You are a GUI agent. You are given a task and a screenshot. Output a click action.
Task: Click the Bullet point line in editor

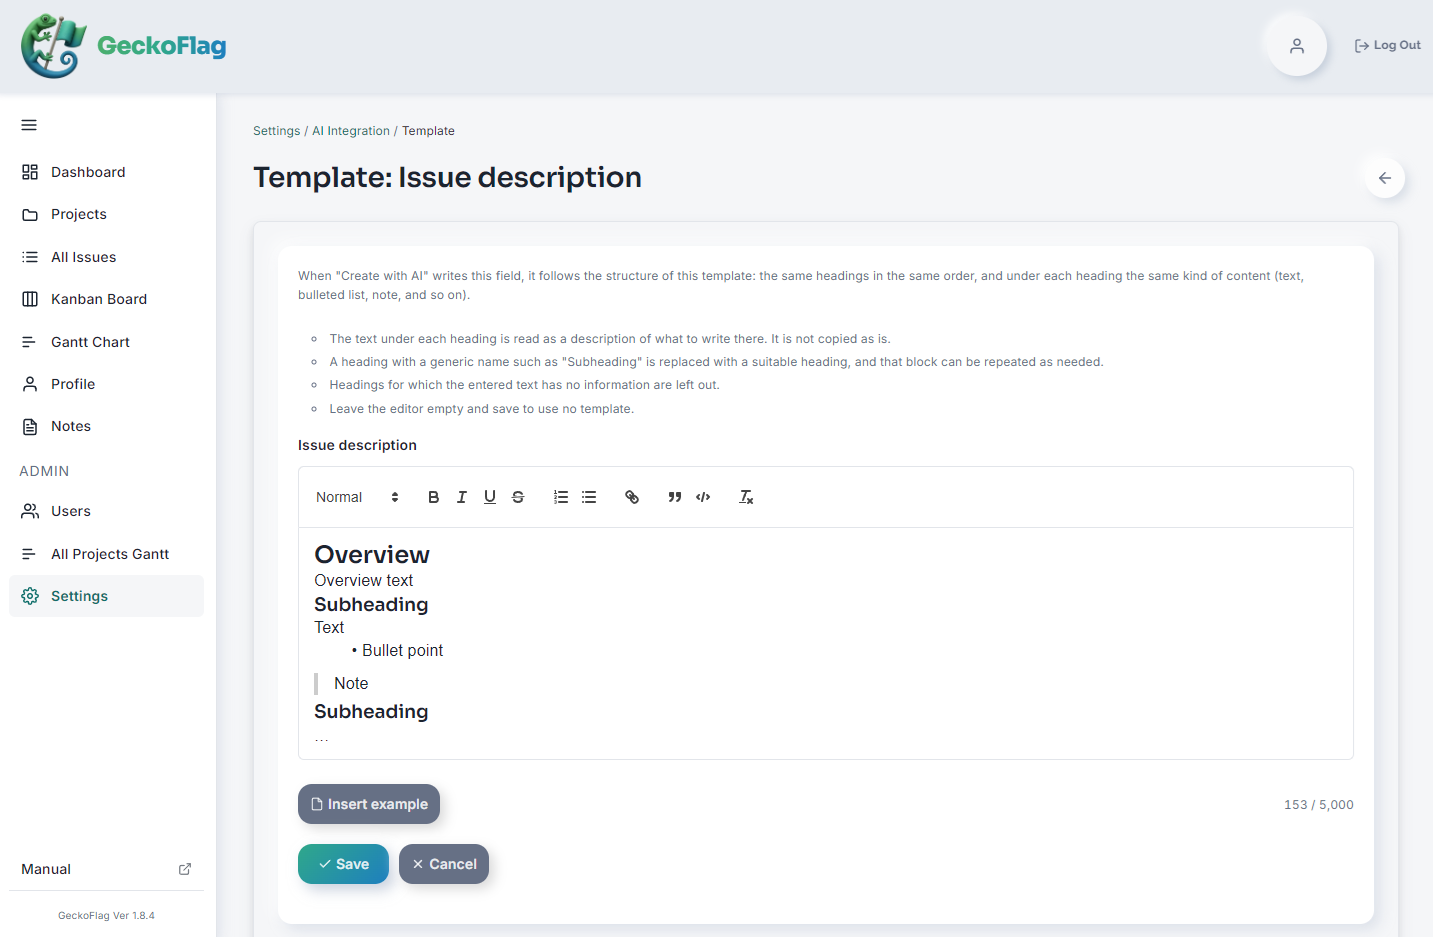point(402,650)
